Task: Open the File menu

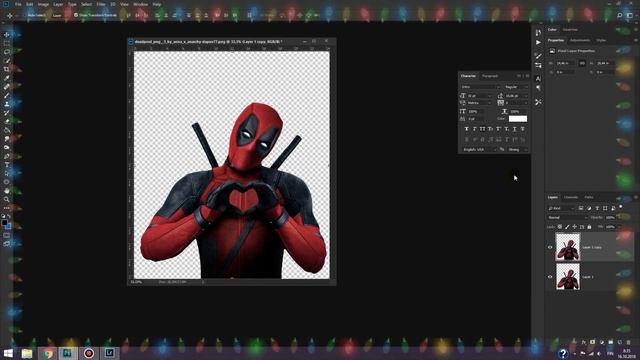Action: pos(18,4)
